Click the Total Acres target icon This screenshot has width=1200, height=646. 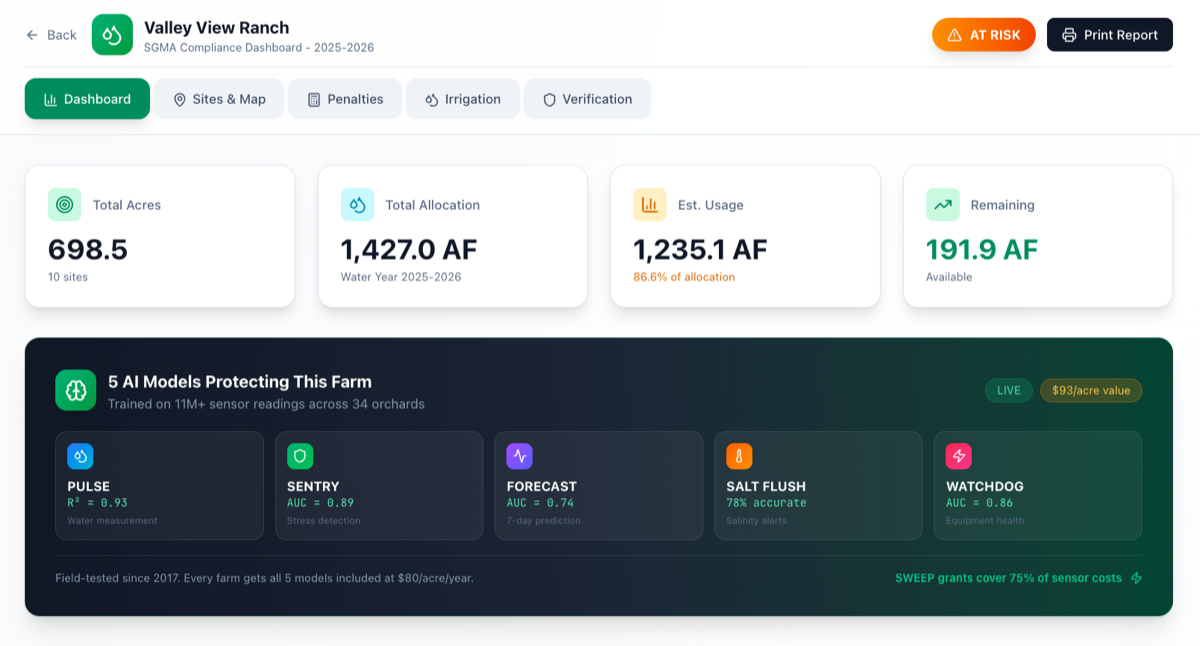pos(64,204)
